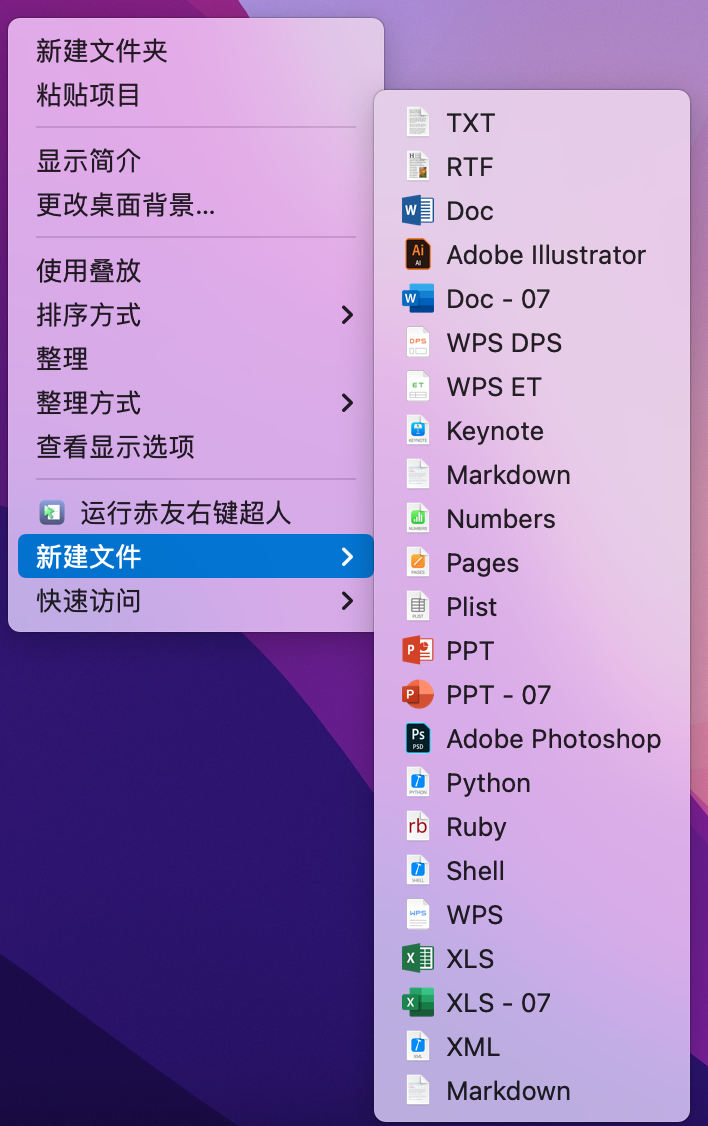Expand the 整理方式 submenu arrow
The width and height of the screenshot is (708, 1126).
click(347, 403)
